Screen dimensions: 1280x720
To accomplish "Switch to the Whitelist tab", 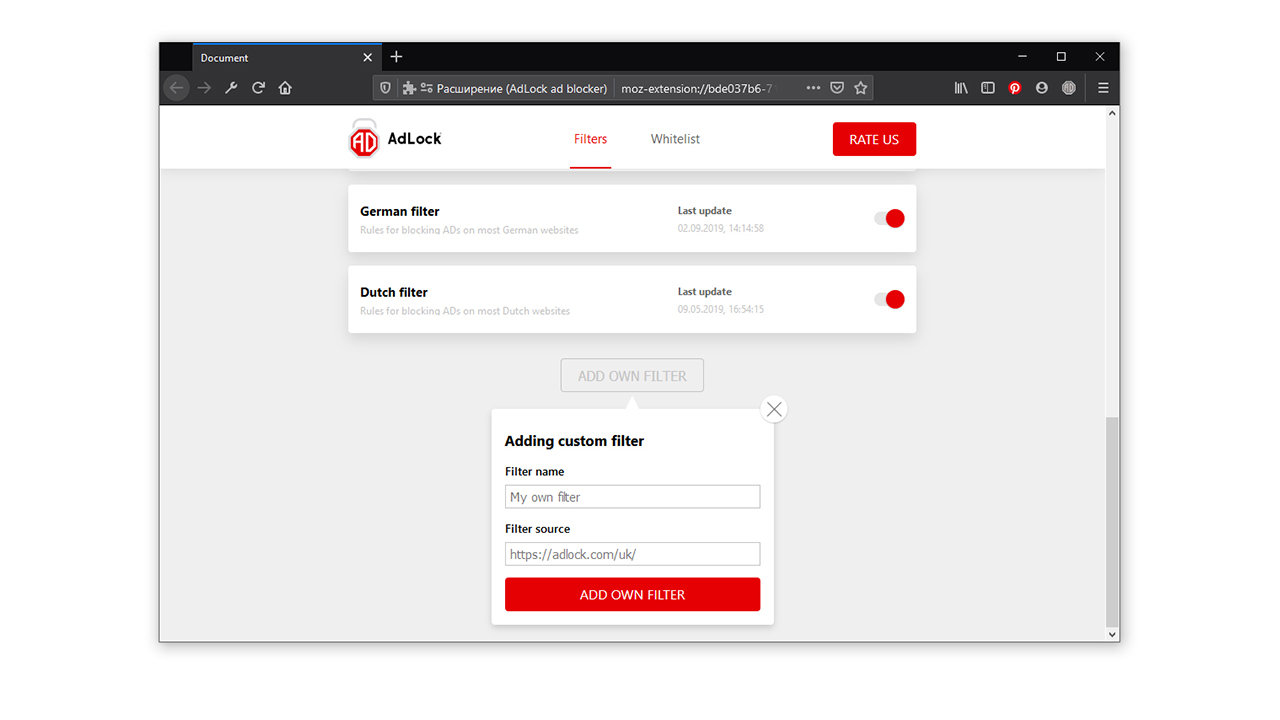I will tap(675, 139).
